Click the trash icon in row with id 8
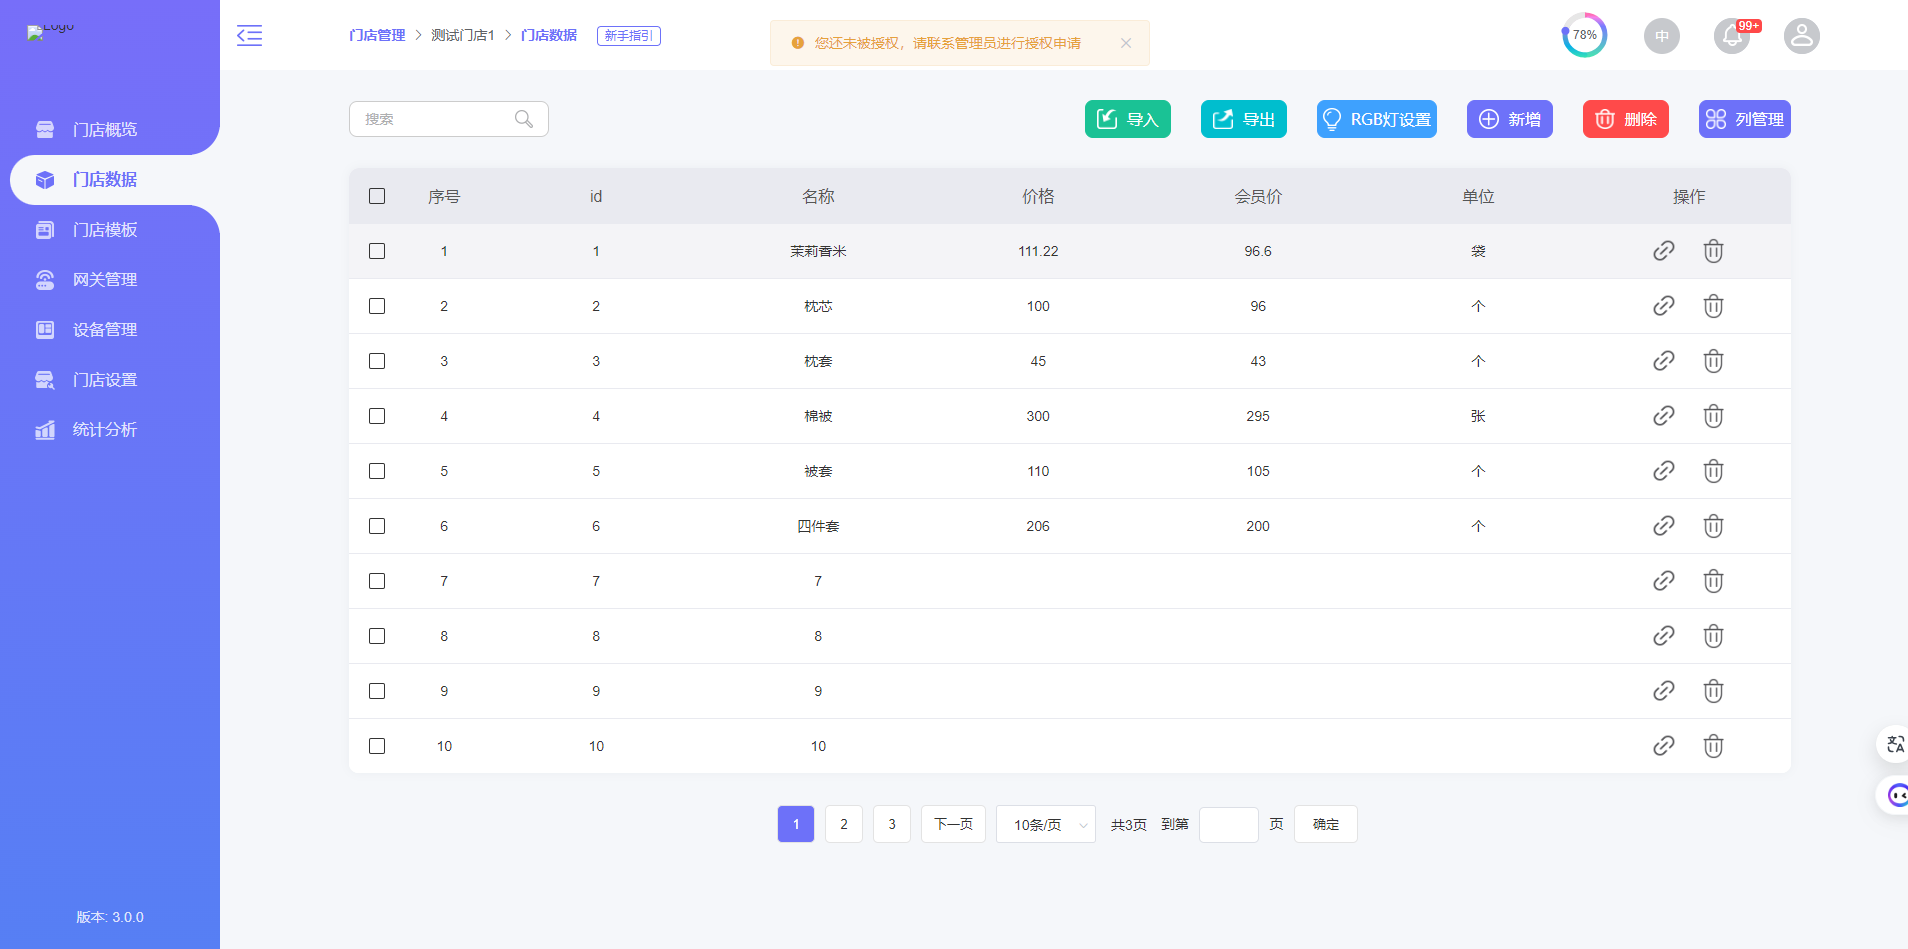Image resolution: width=1908 pixels, height=949 pixels. [1713, 636]
